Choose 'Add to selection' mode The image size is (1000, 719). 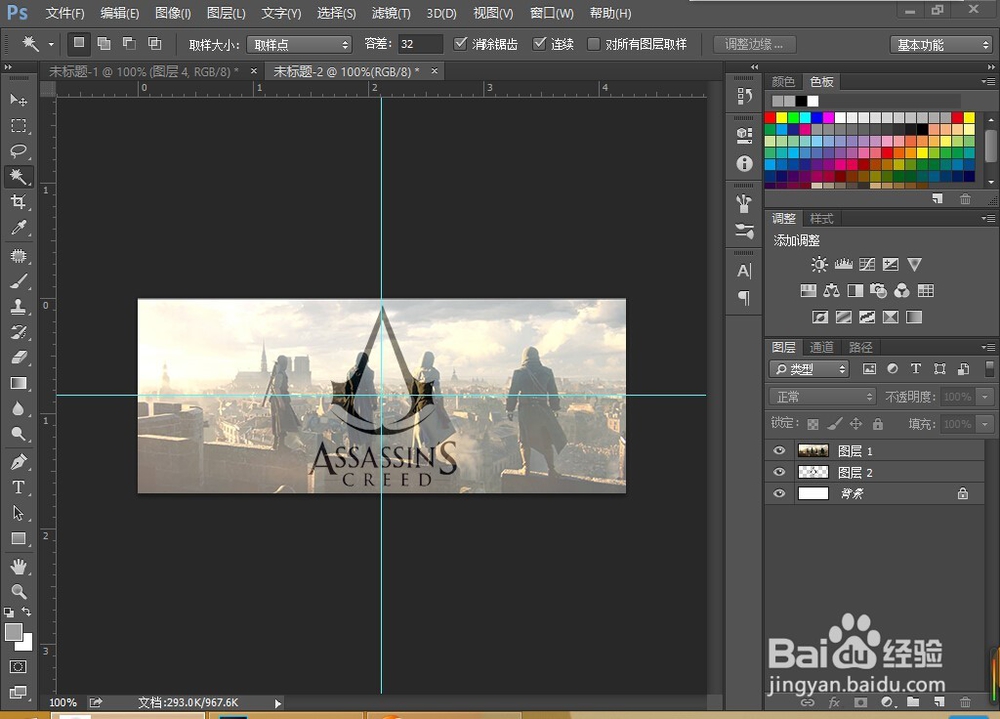(103, 43)
